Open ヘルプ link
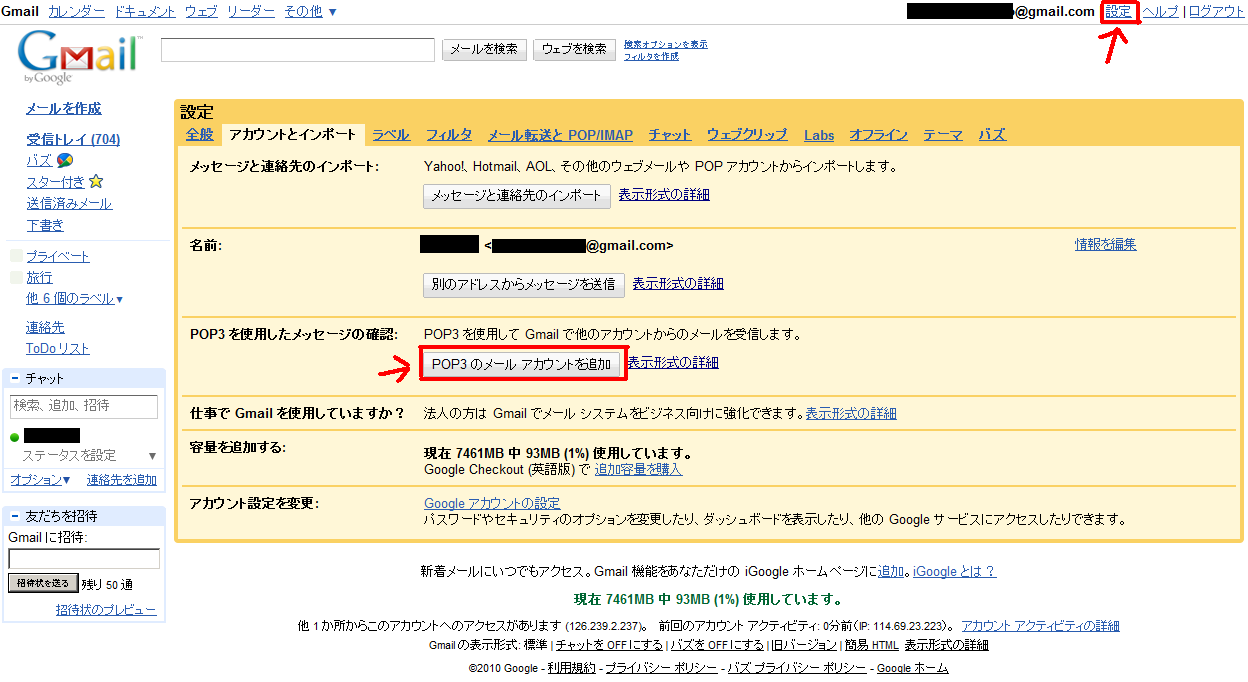1248x682 pixels. tap(1160, 12)
